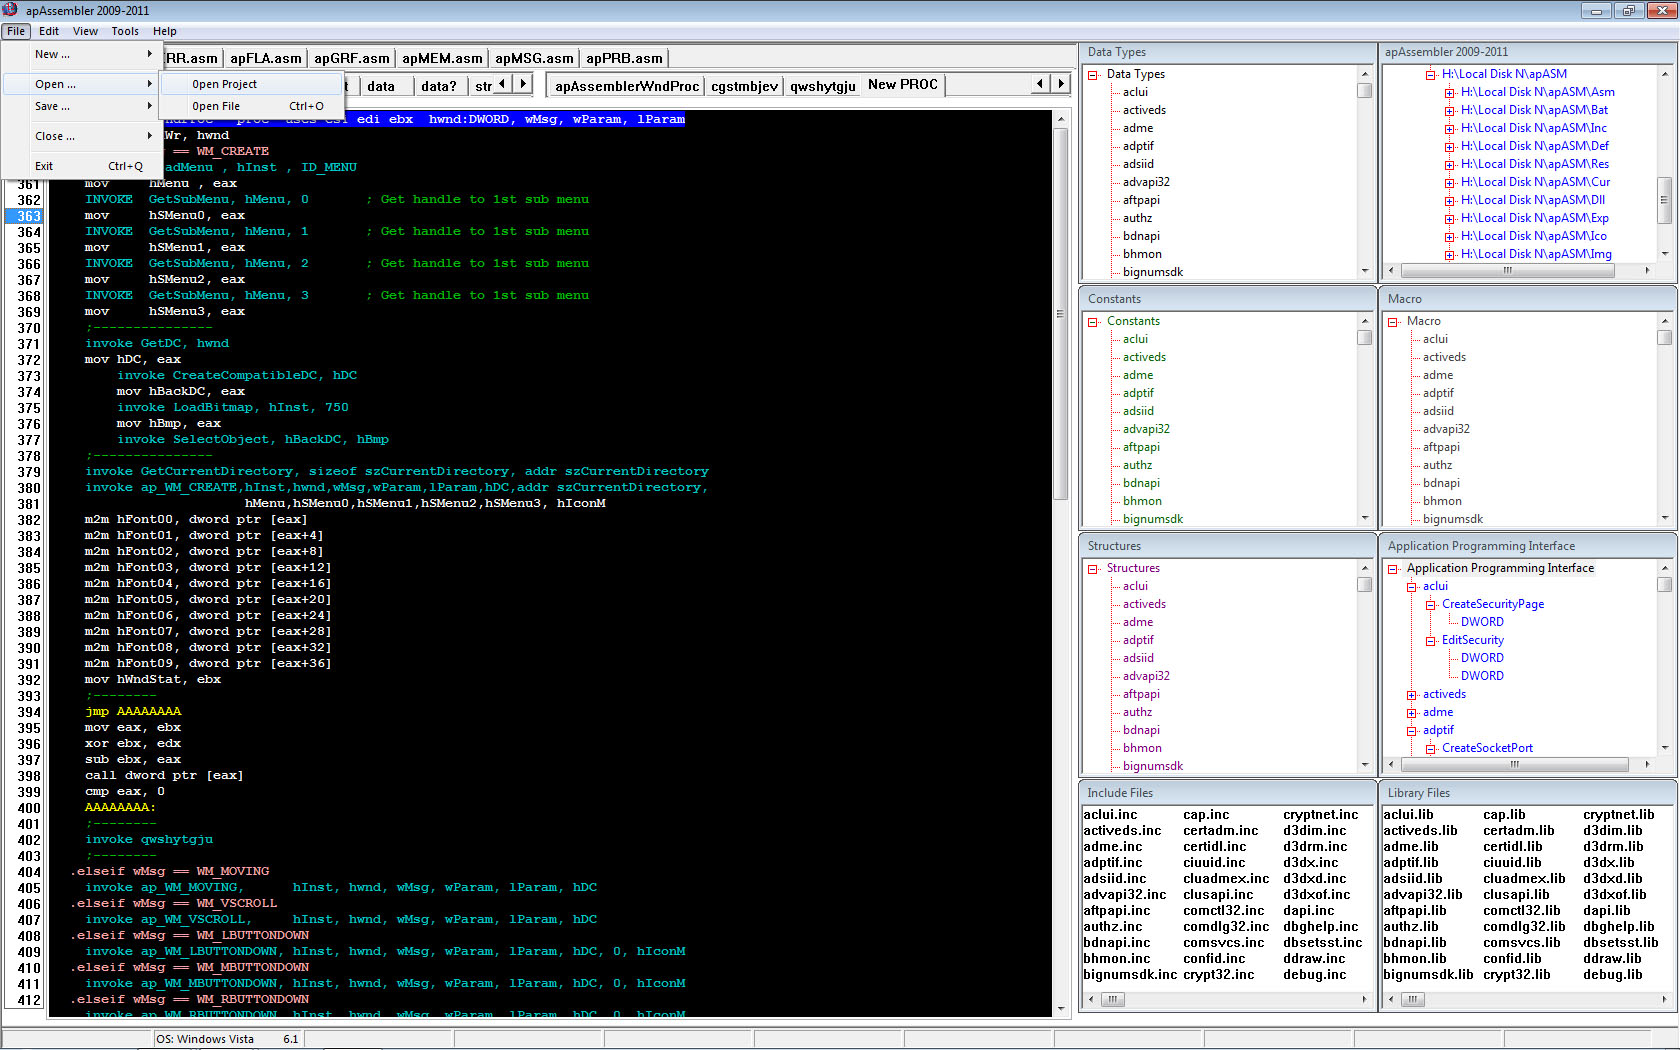Click right scroll arrow beside the str tab
The height and width of the screenshot is (1050, 1680).
(x=522, y=85)
